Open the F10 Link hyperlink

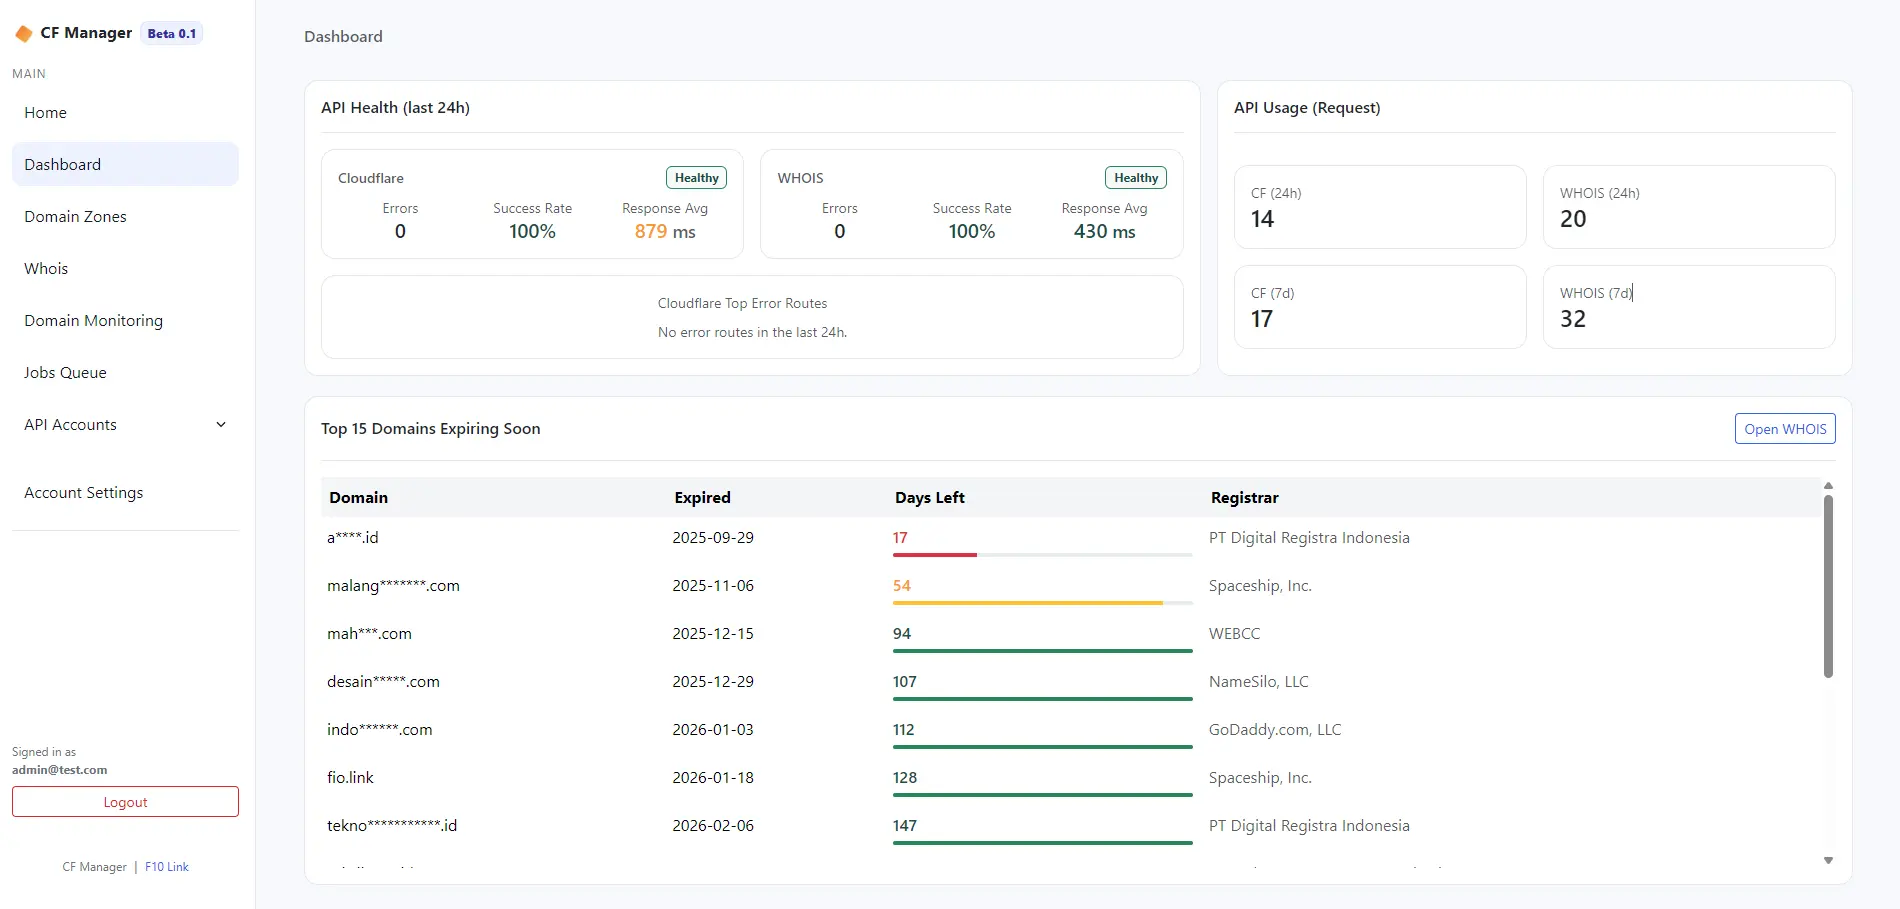click(166, 866)
